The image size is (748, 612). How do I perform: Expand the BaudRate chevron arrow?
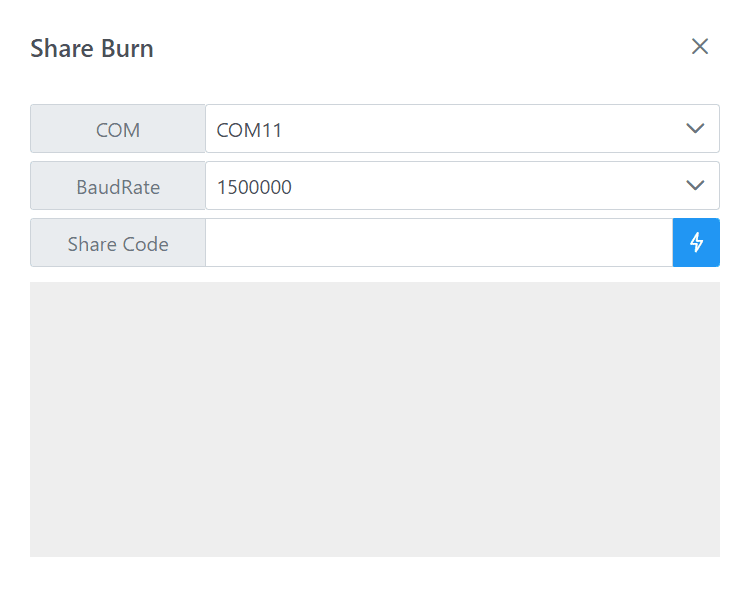click(x=695, y=185)
